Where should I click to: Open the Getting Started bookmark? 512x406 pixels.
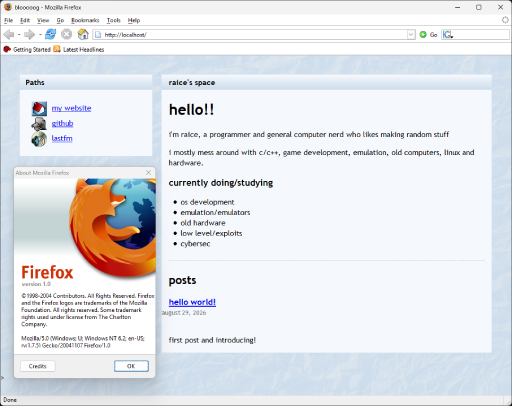[27, 49]
